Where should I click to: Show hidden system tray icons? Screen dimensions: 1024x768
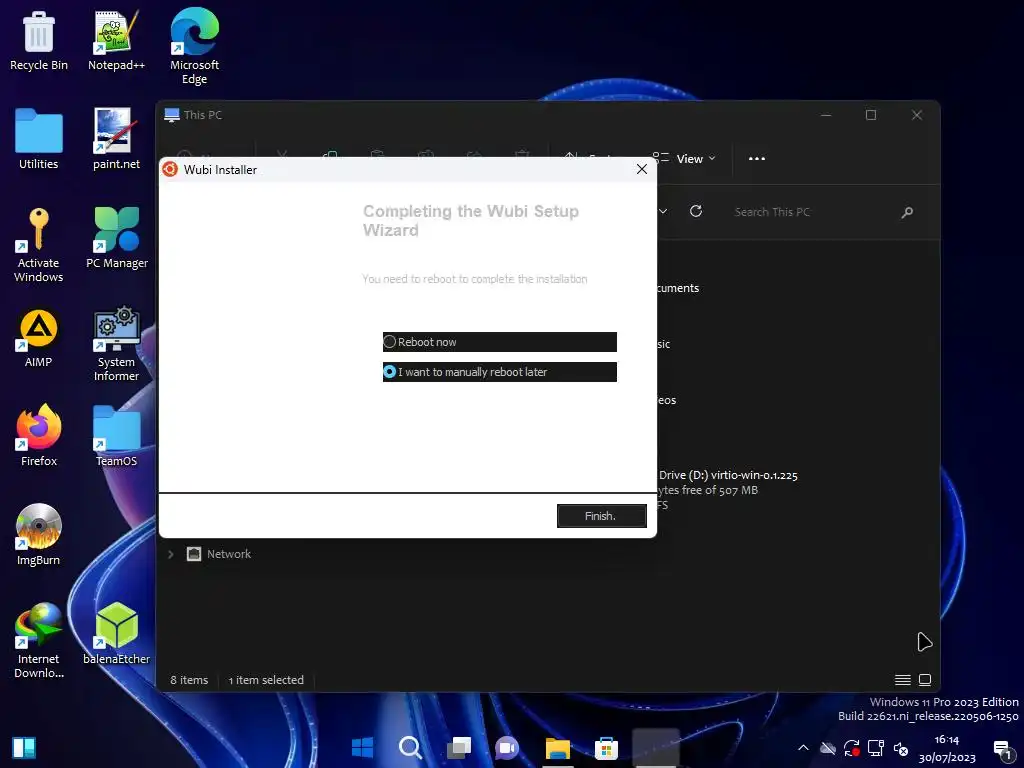click(803, 748)
